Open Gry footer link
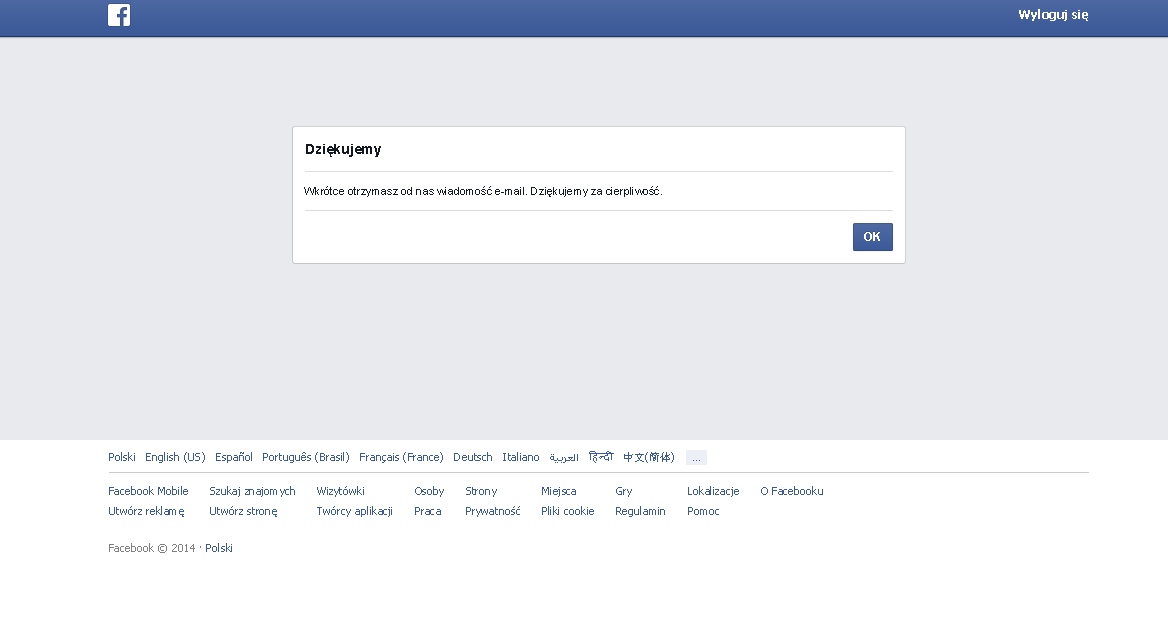1168x628 pixels. coord(623,492)
